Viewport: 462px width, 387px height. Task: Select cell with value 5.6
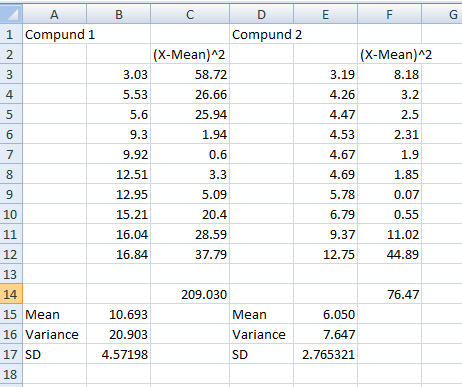(x=118, y=114)
